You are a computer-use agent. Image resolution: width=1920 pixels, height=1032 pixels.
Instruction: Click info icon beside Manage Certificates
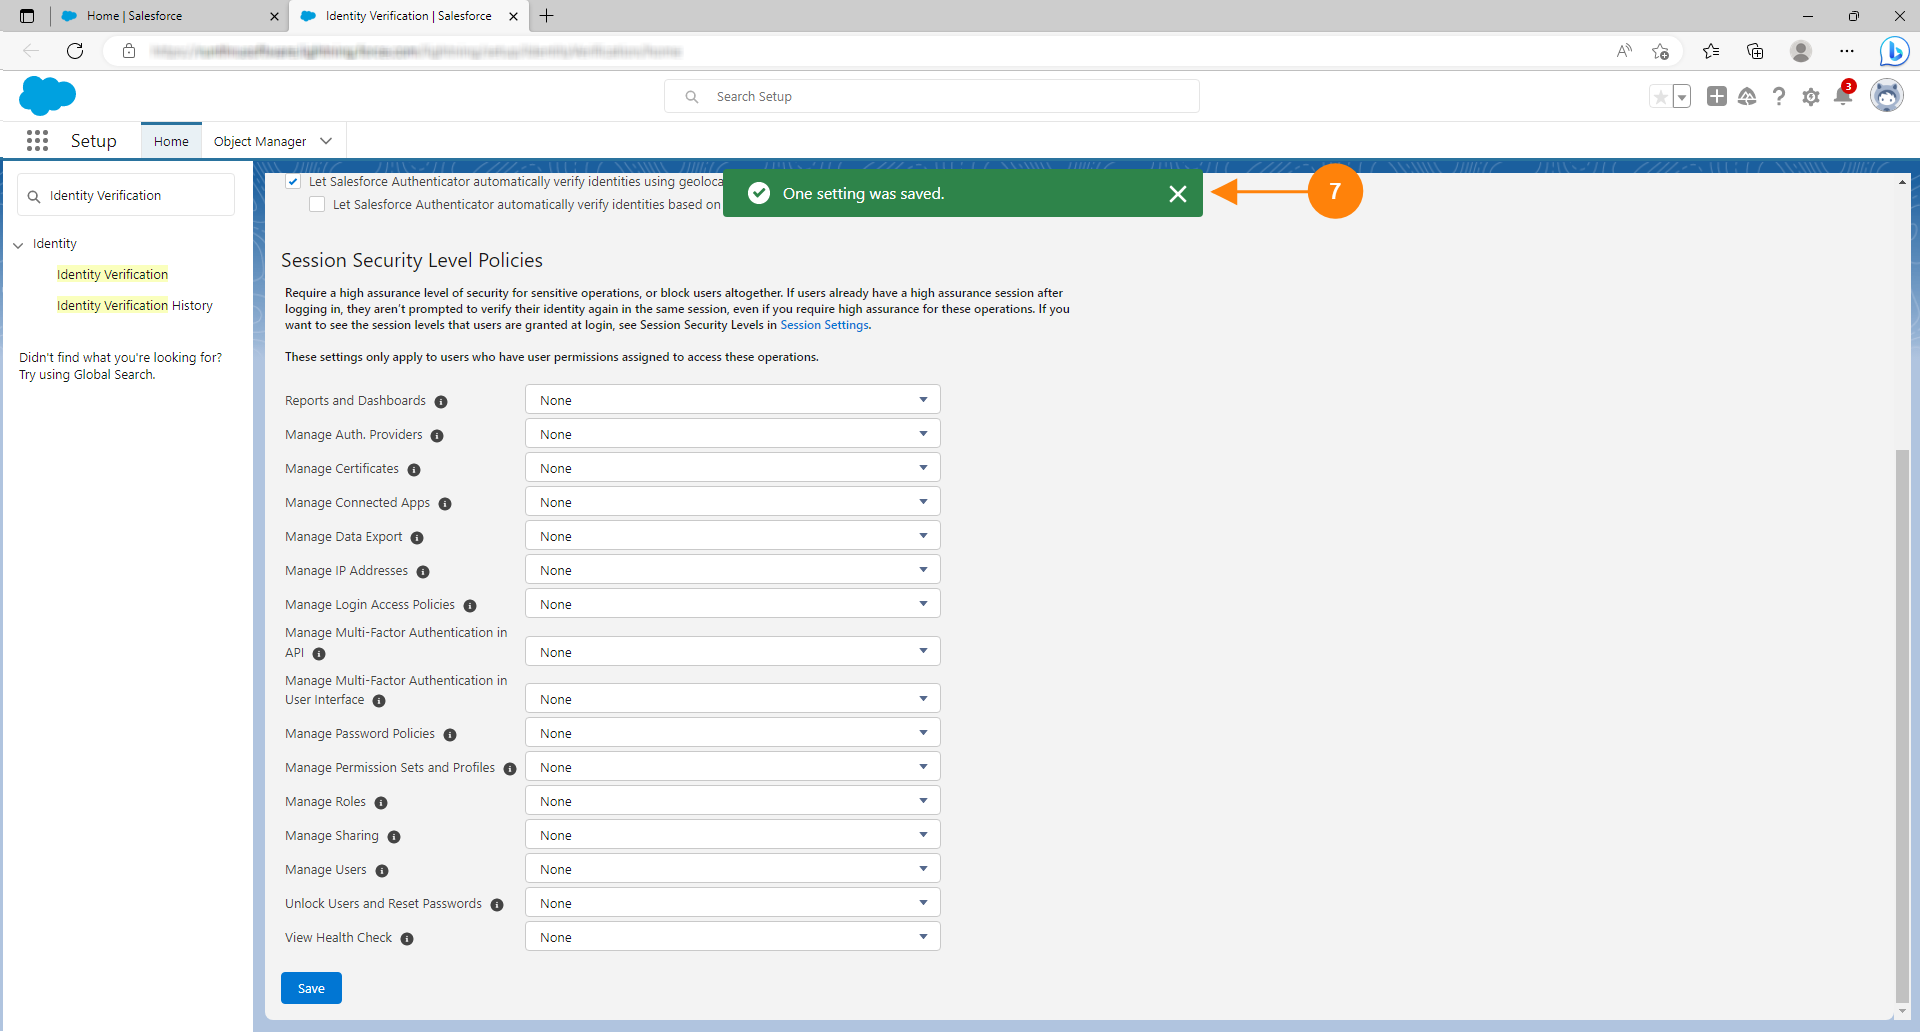click(414, 470)
